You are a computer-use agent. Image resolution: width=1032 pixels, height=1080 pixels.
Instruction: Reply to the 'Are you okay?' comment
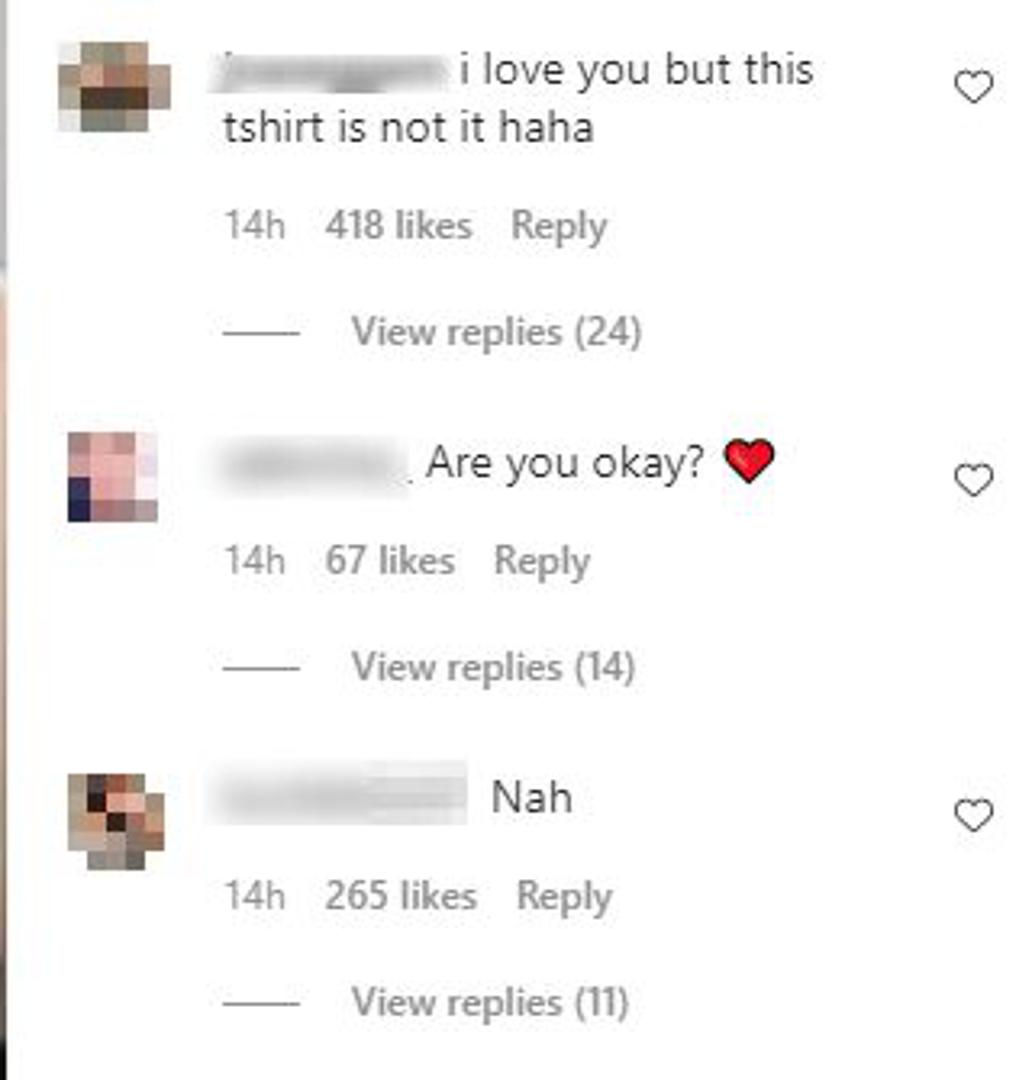pos(542,561)
